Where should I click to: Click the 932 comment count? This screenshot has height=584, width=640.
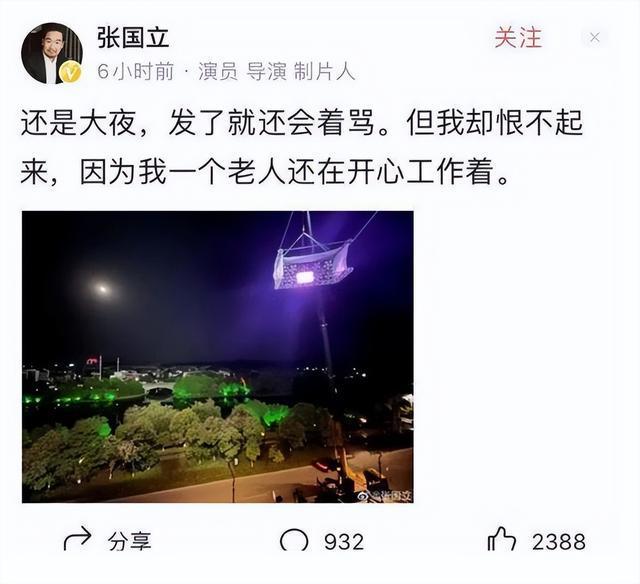344,542
